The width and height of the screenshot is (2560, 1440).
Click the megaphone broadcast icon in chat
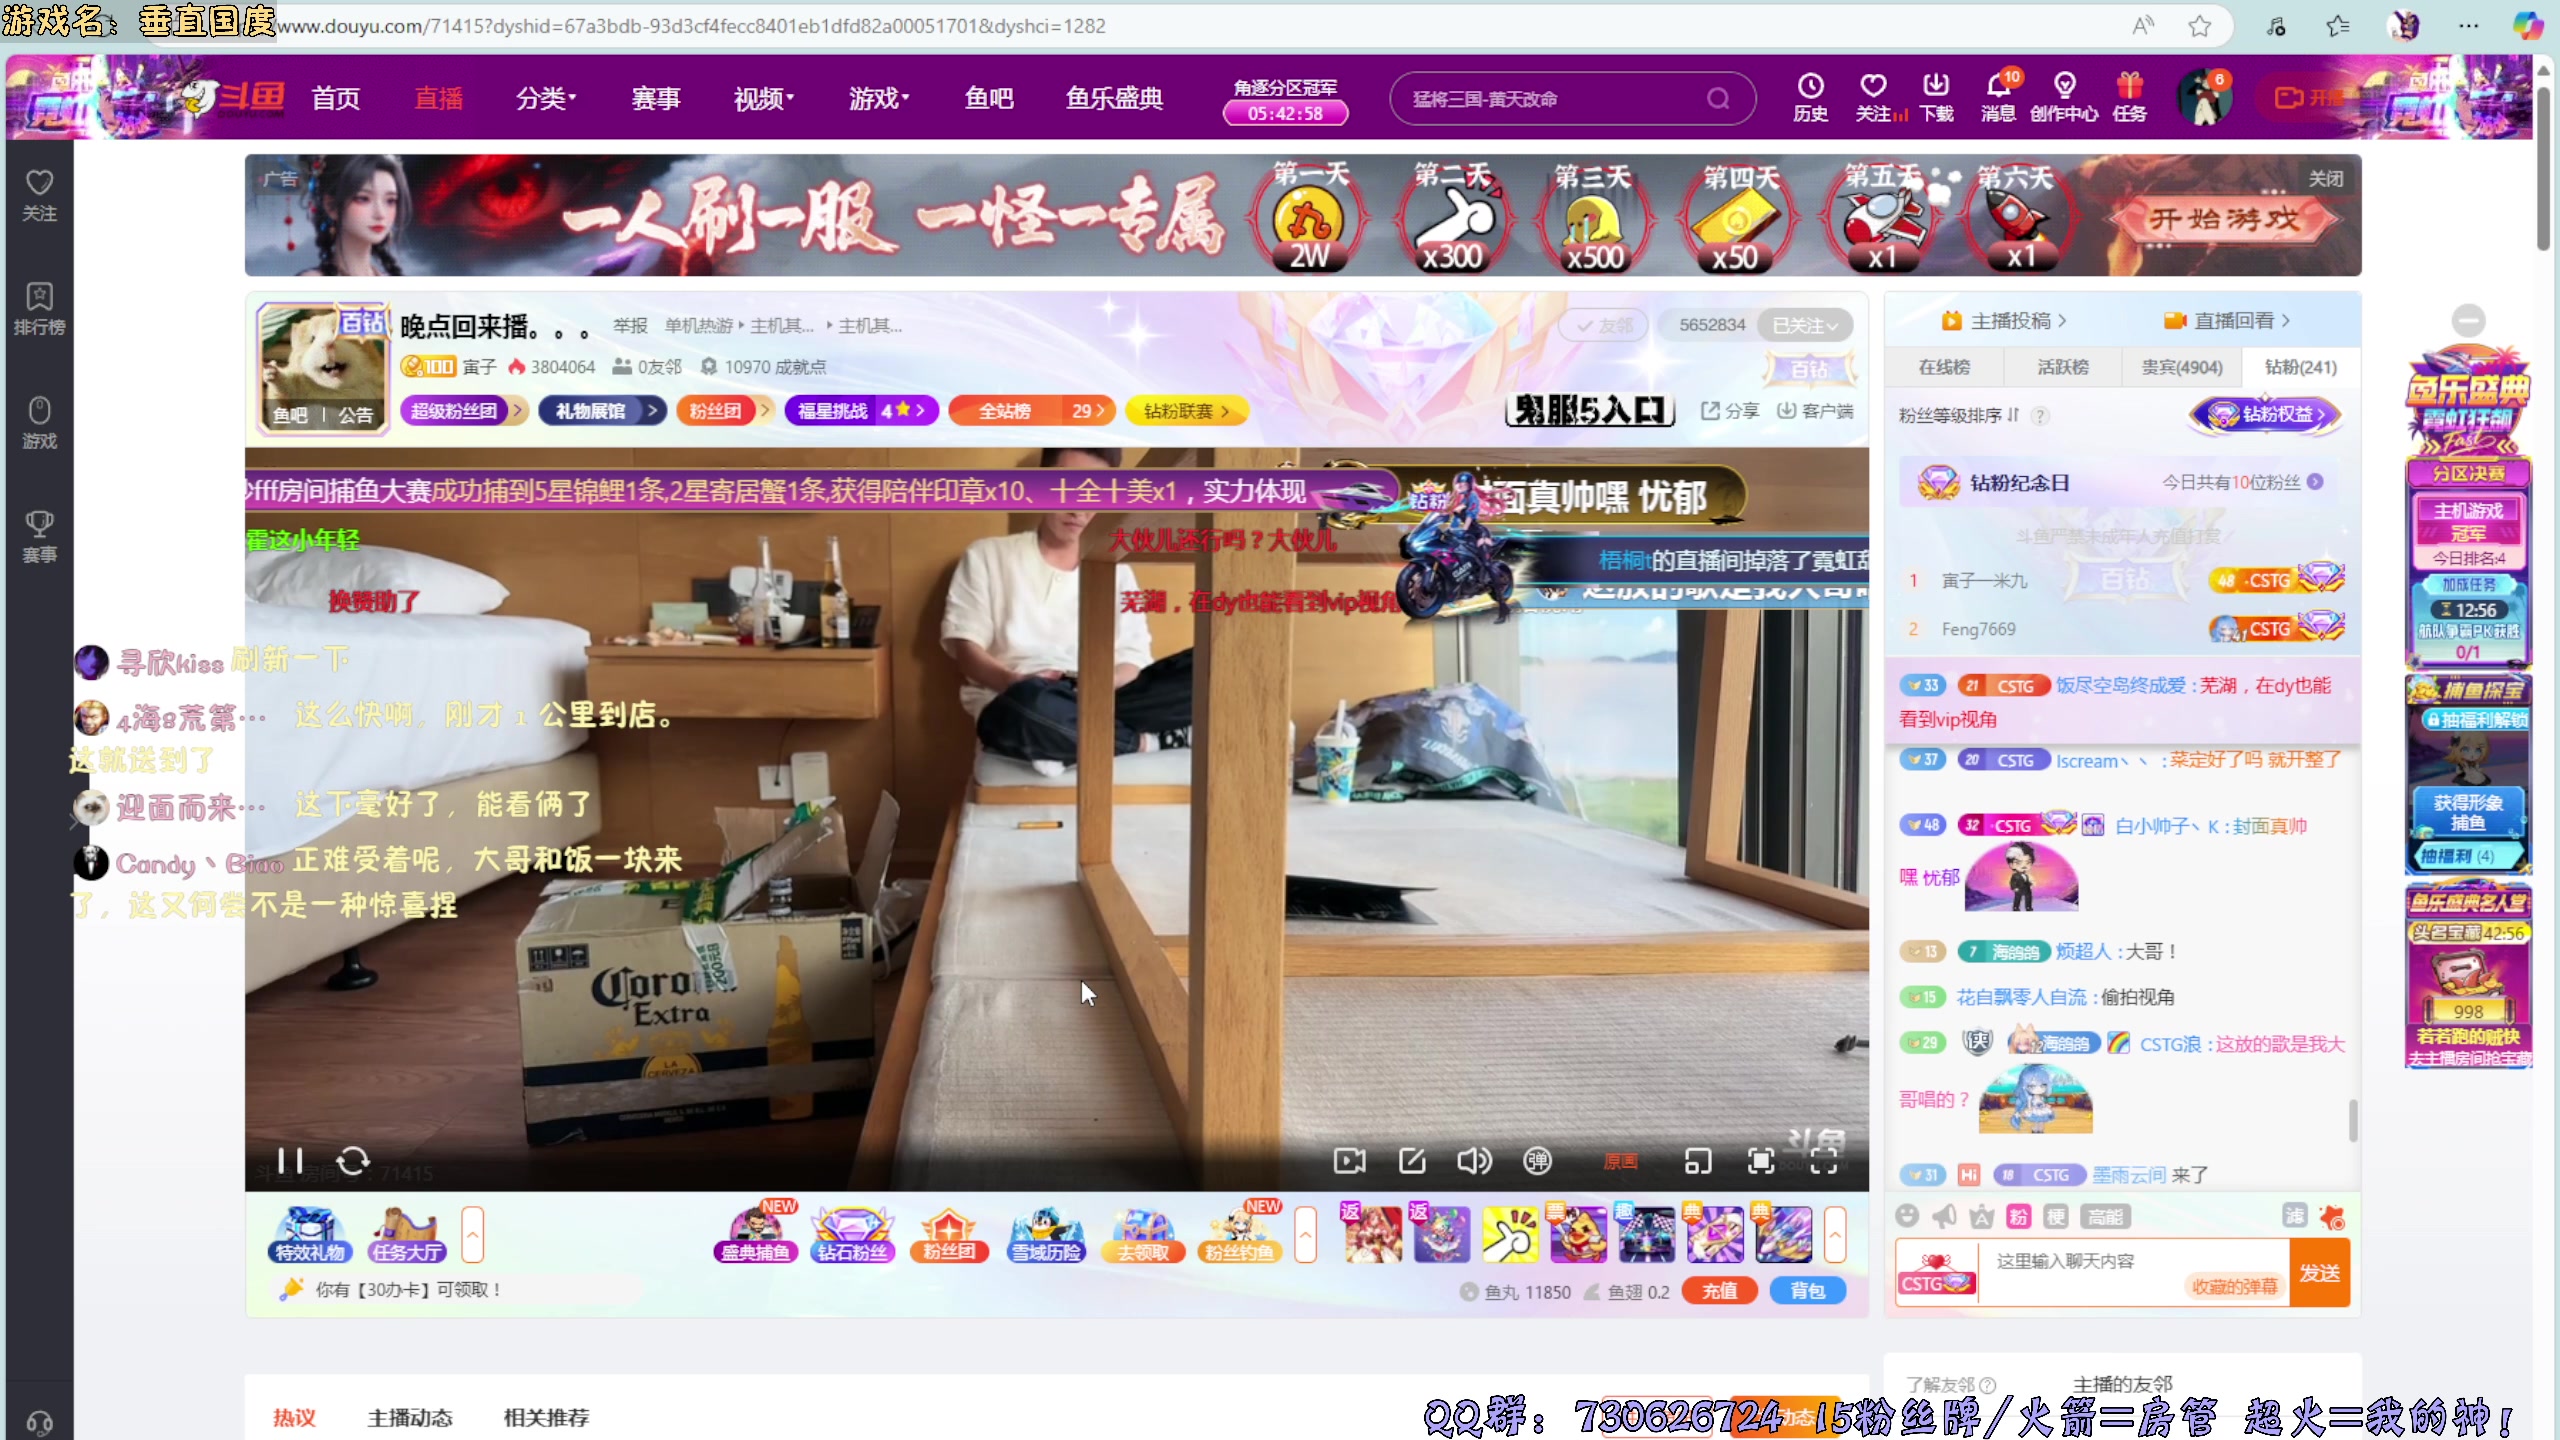point(1944,1216)
